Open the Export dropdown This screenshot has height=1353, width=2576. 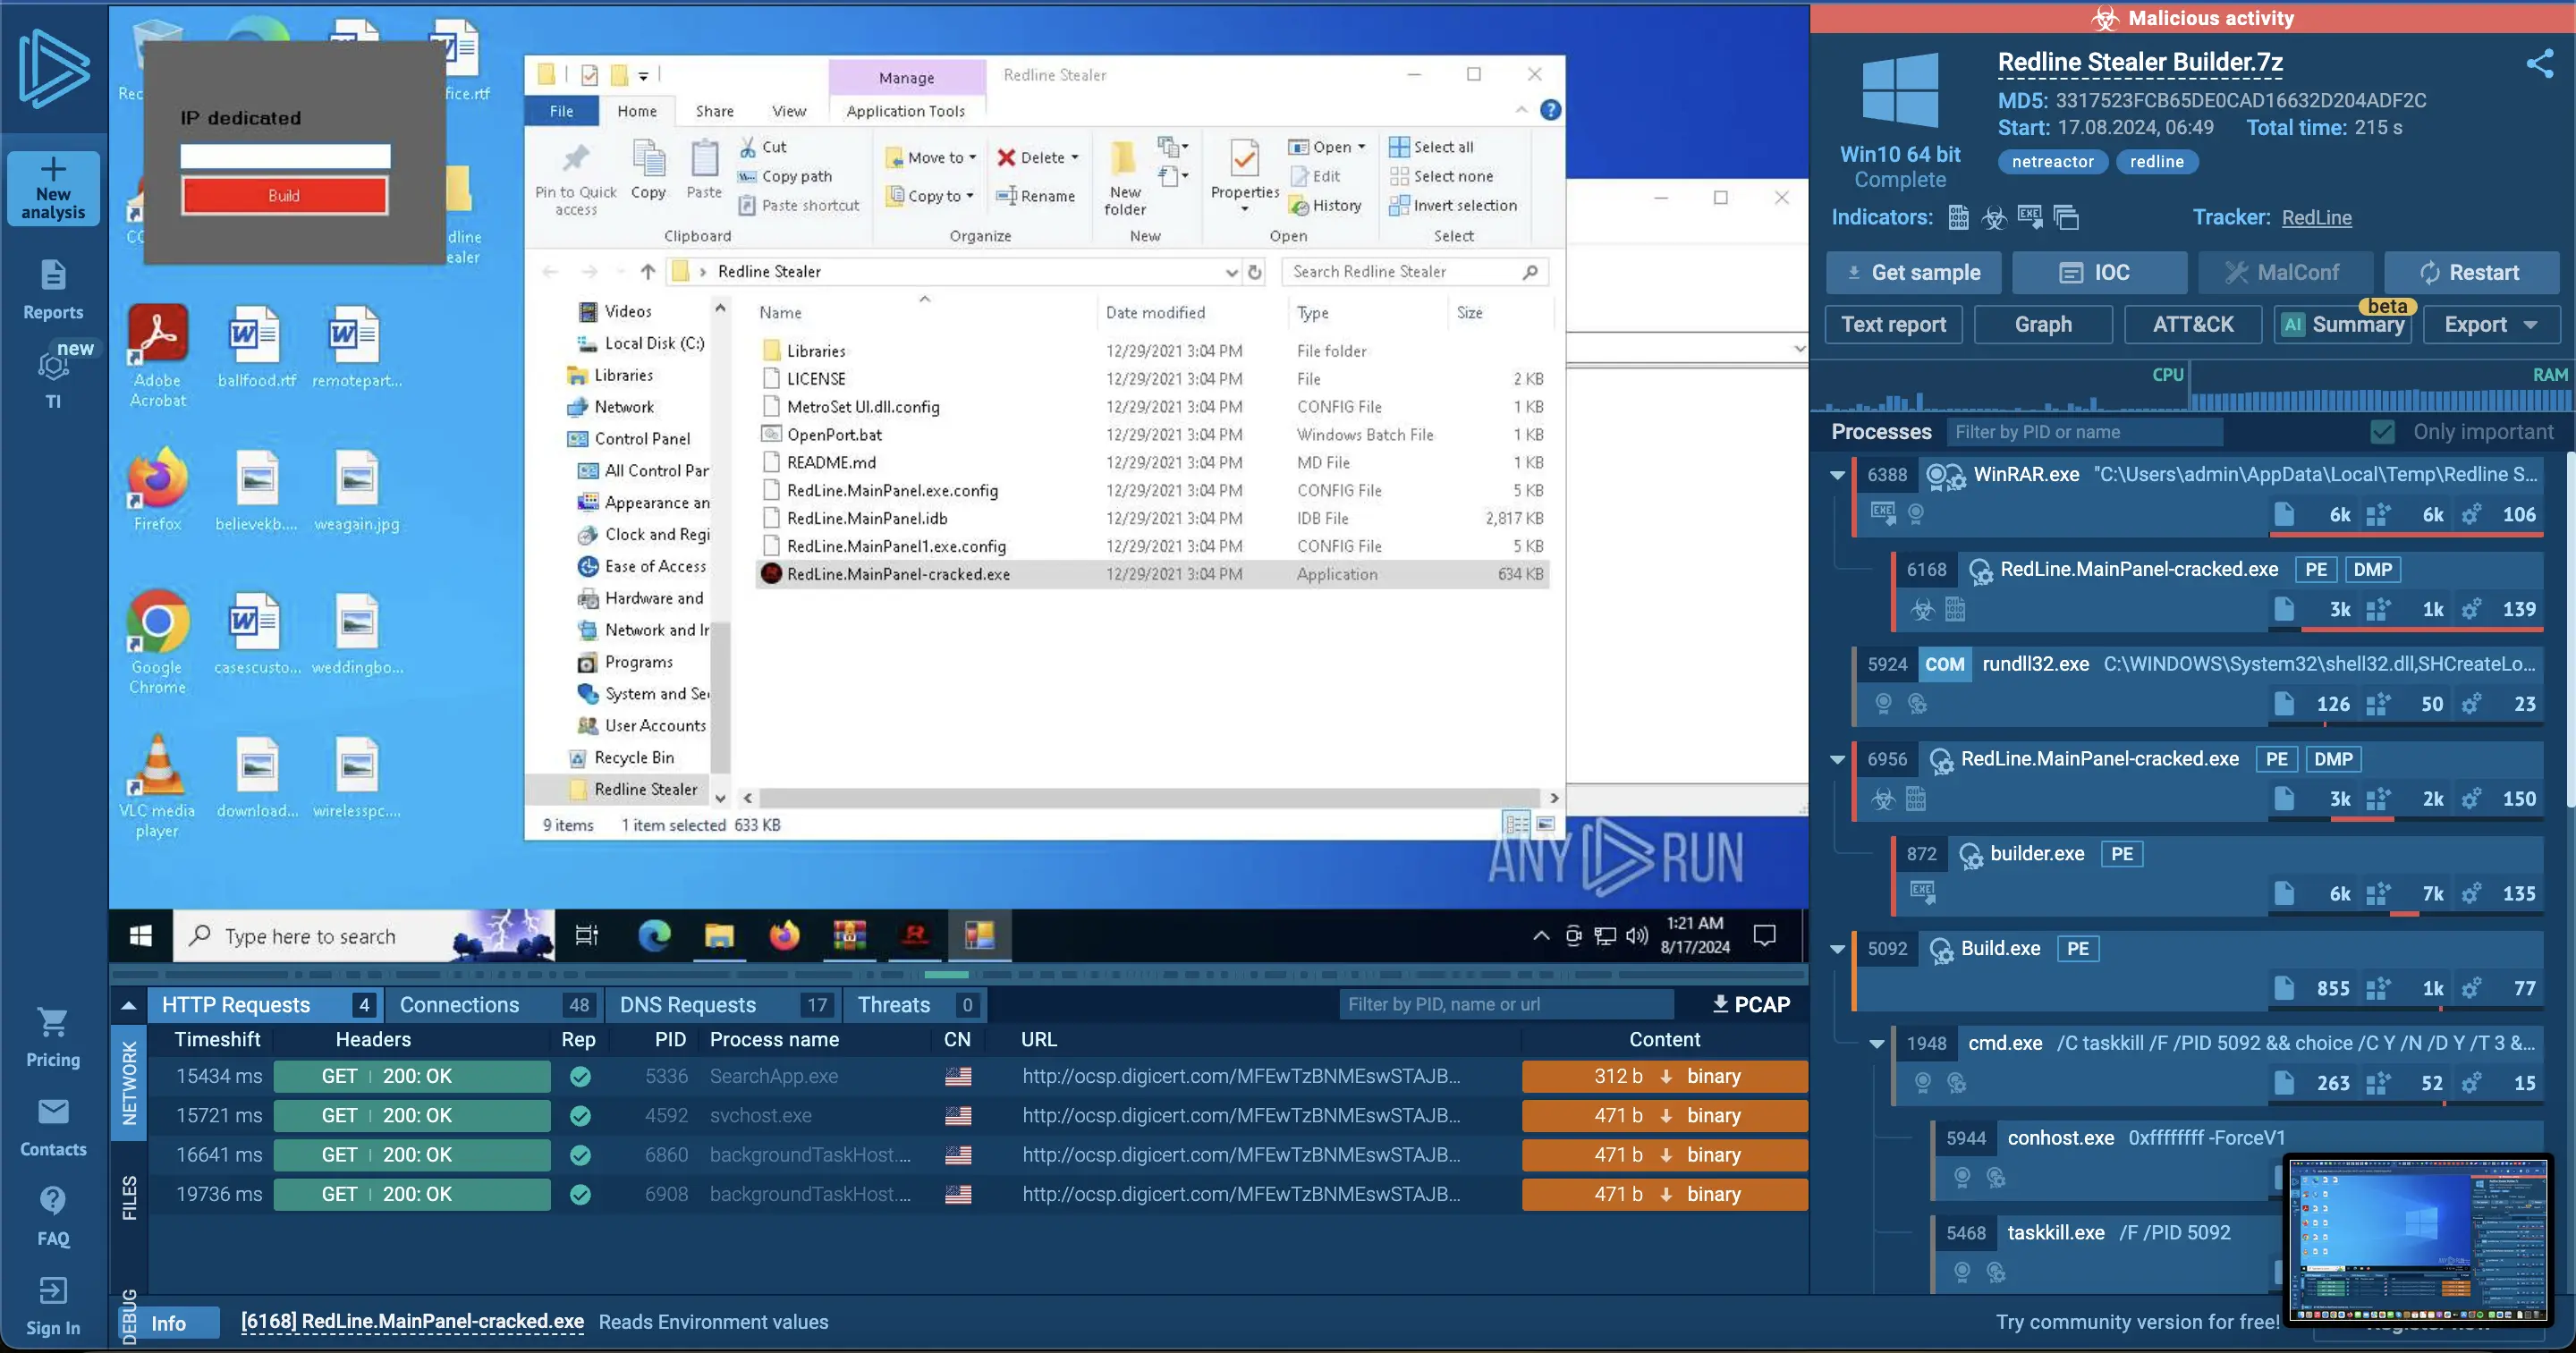2490,324
